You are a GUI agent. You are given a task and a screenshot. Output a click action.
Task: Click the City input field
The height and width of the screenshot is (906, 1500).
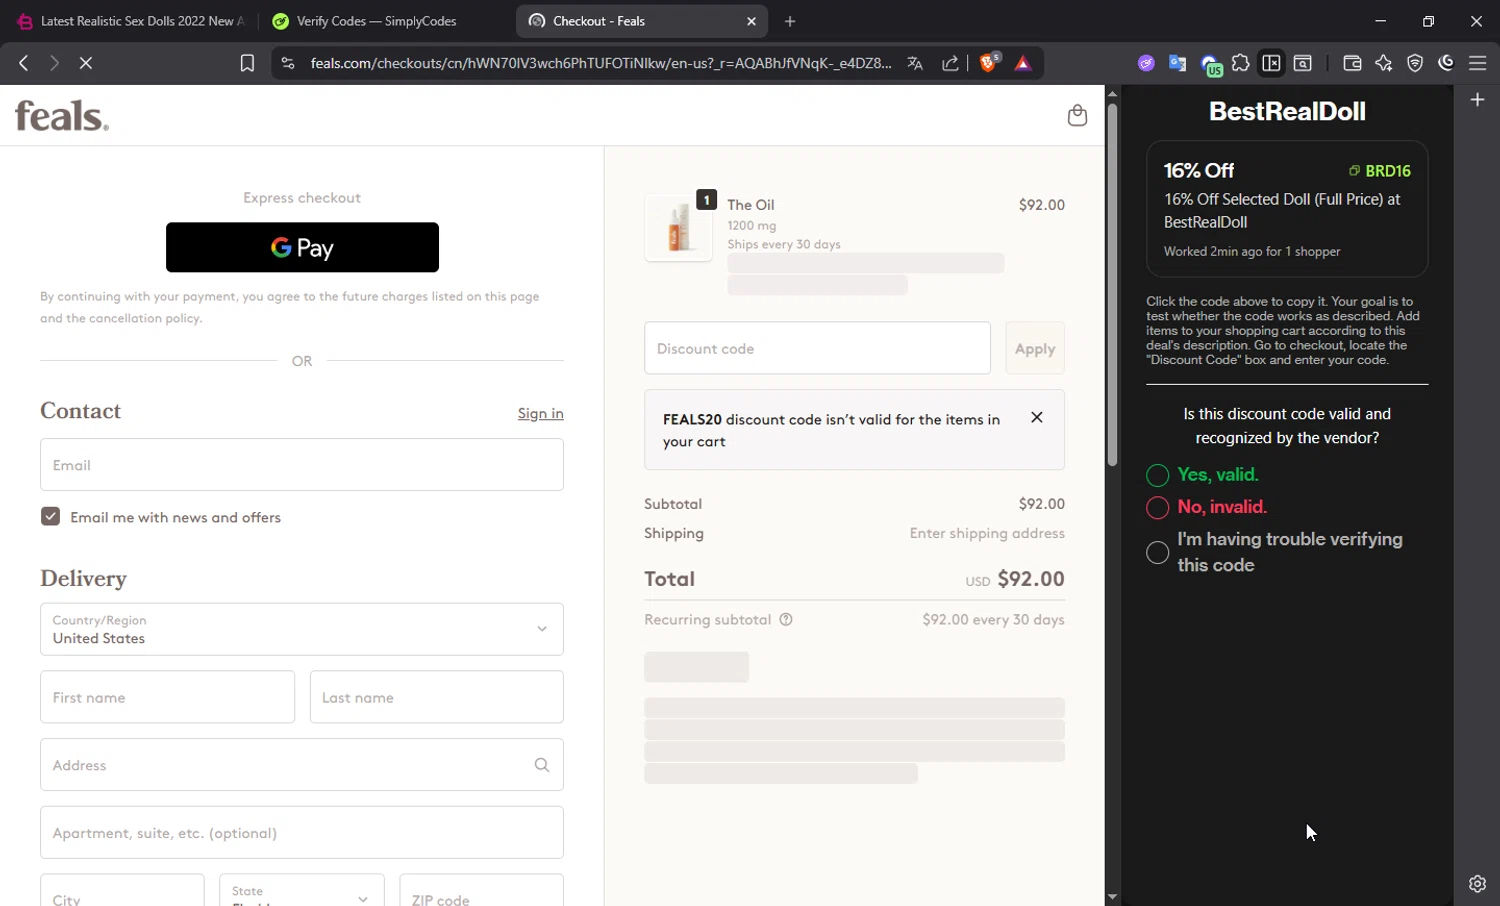coord(122,890)
